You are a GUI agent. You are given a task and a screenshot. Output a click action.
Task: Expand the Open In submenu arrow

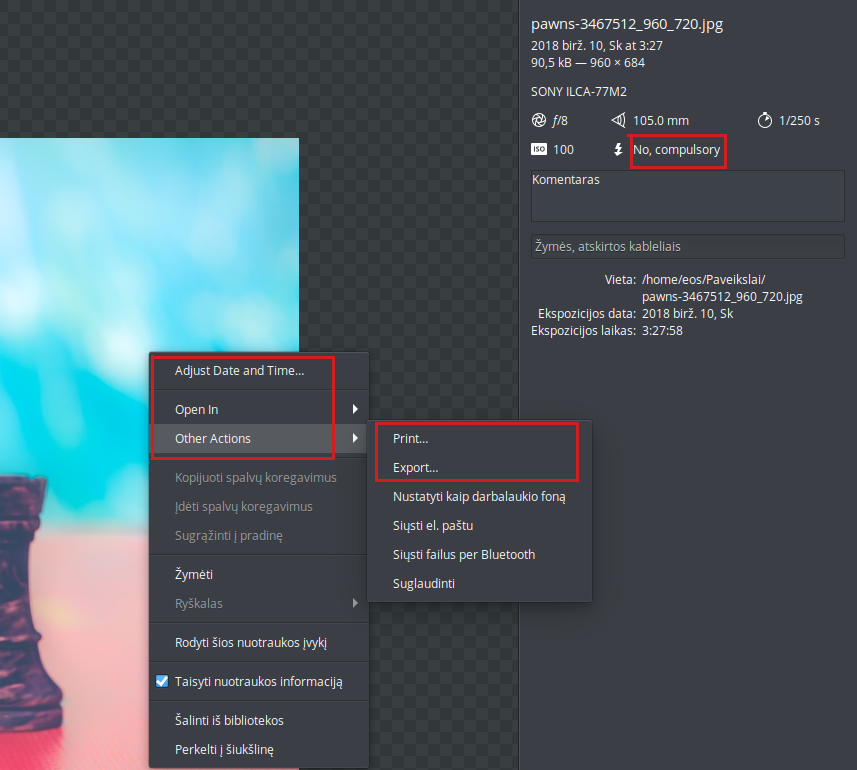[x=355, y=409]
